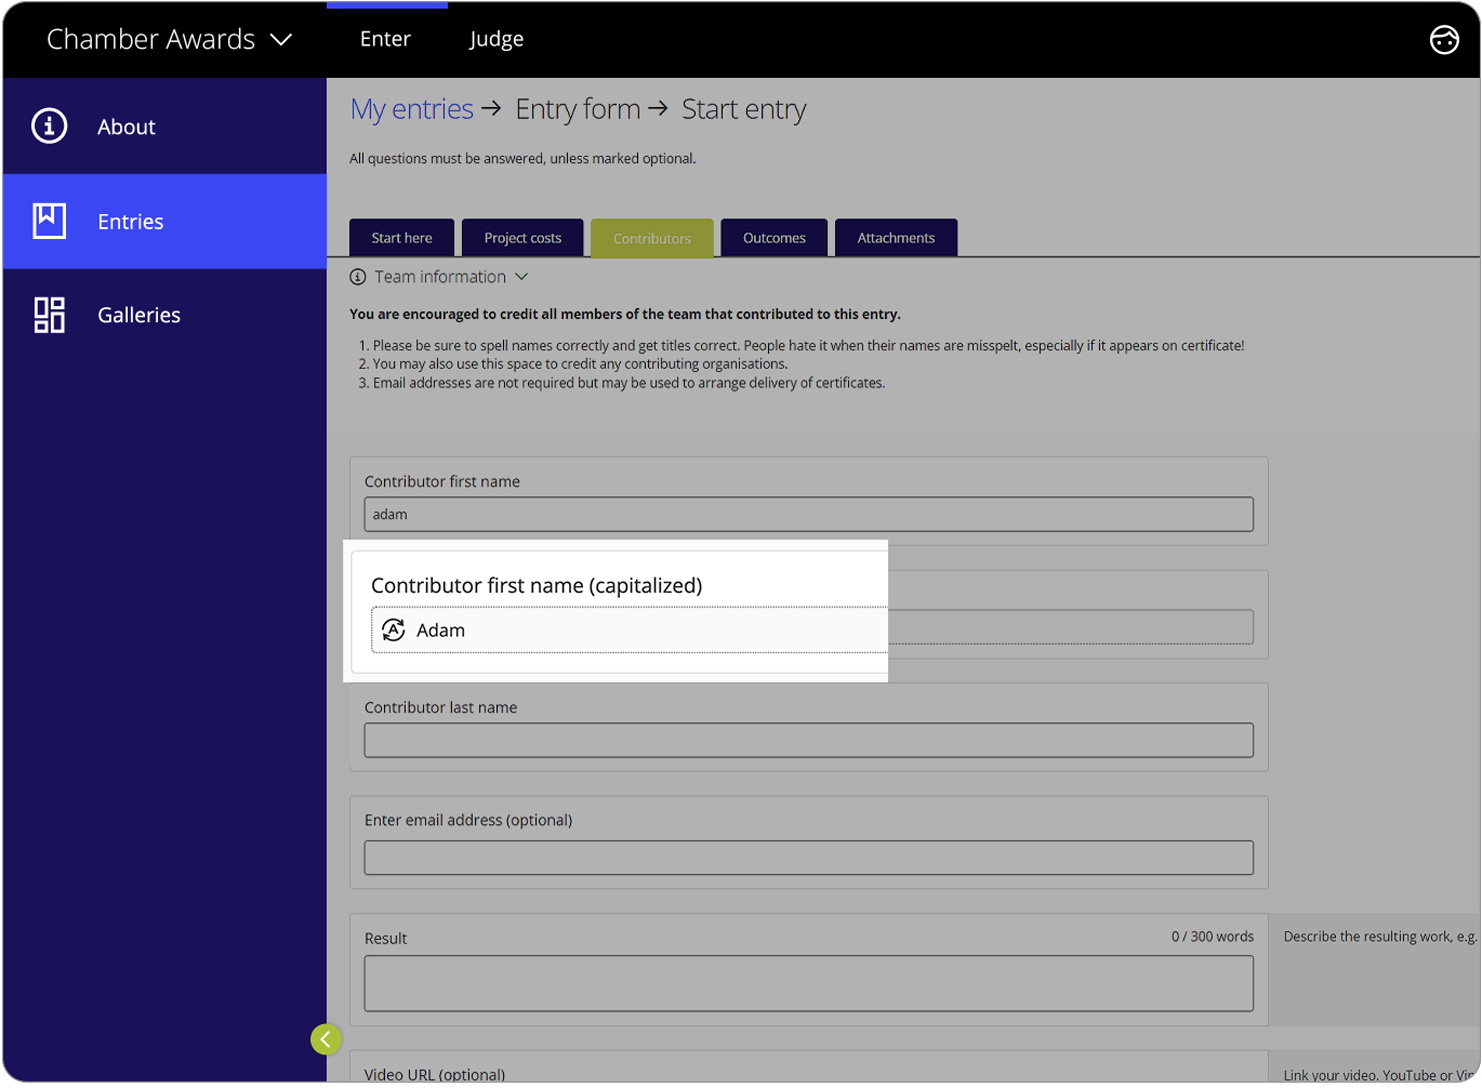Go to the Start here tab
Viewport: 1482px width, 1088px height.
(401, 237)
